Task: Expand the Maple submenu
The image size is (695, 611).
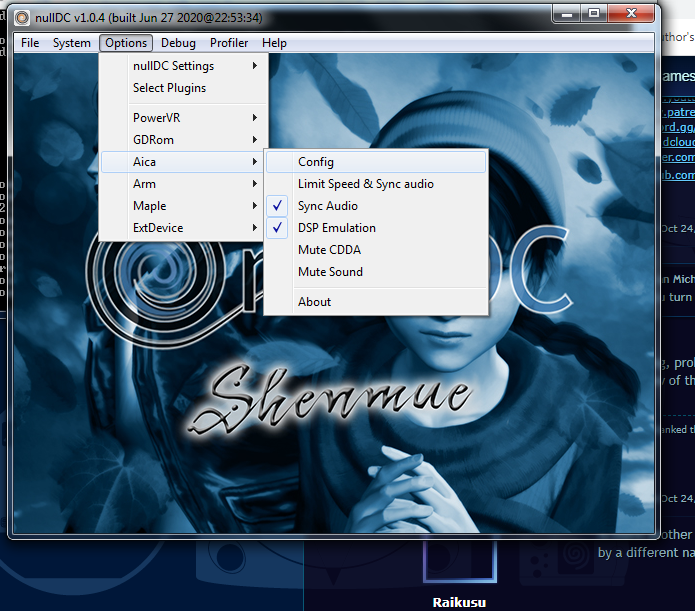Action: tap(184, 206)
